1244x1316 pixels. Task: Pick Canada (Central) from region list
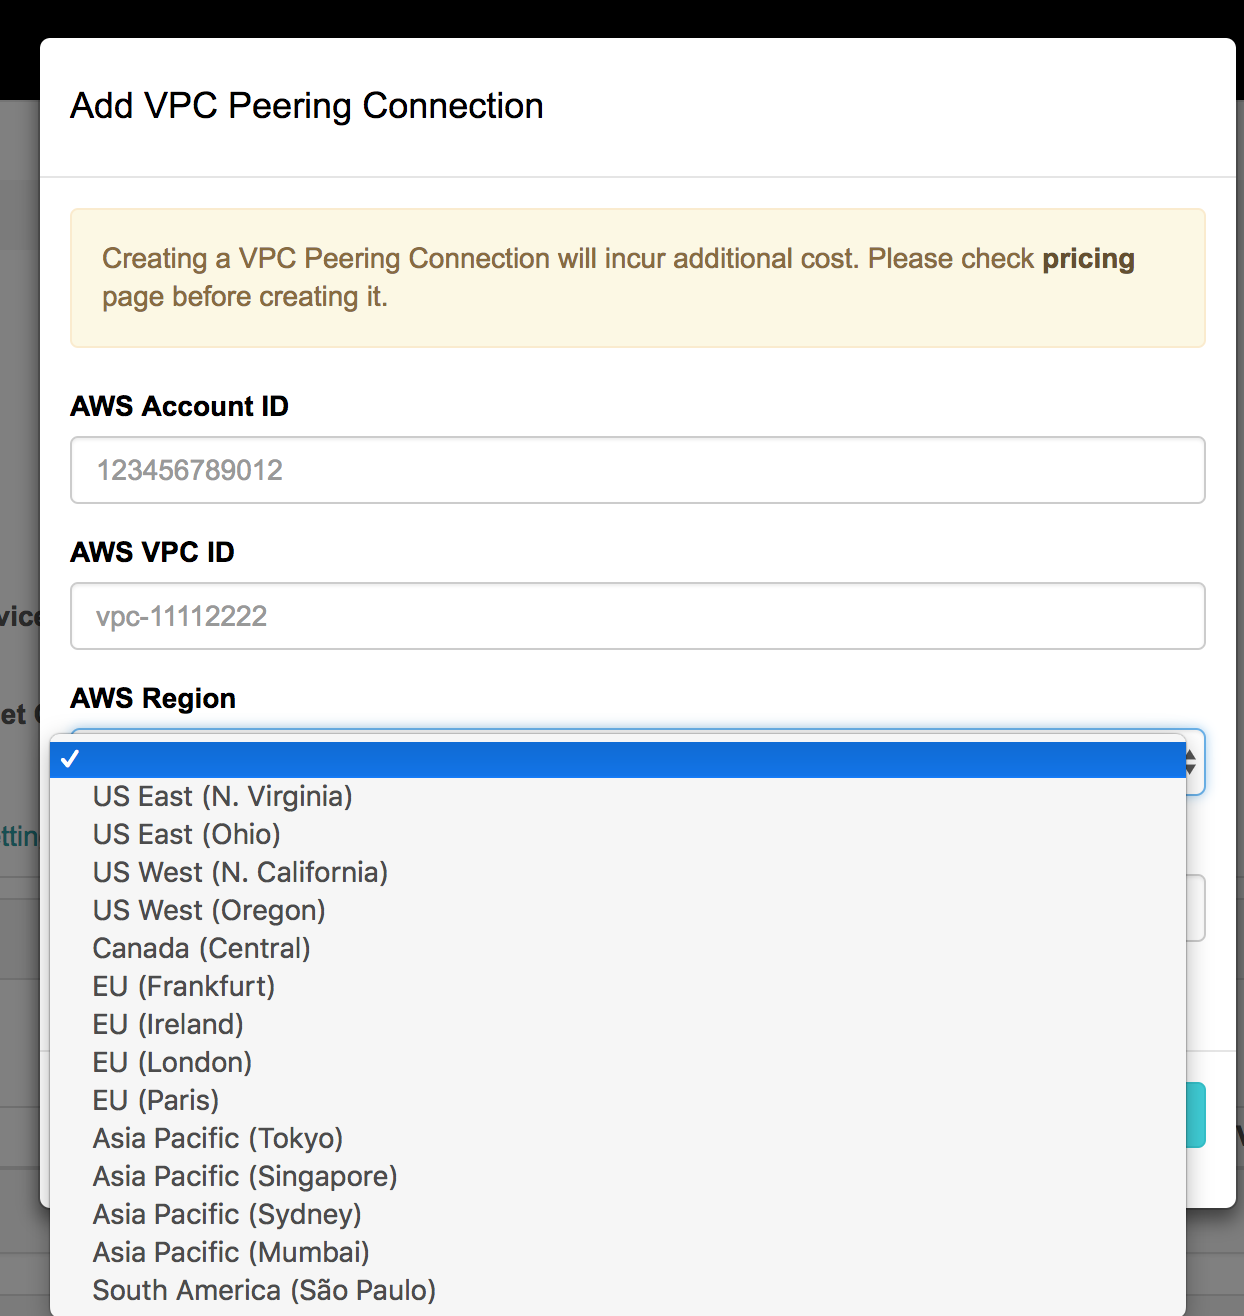618,949
